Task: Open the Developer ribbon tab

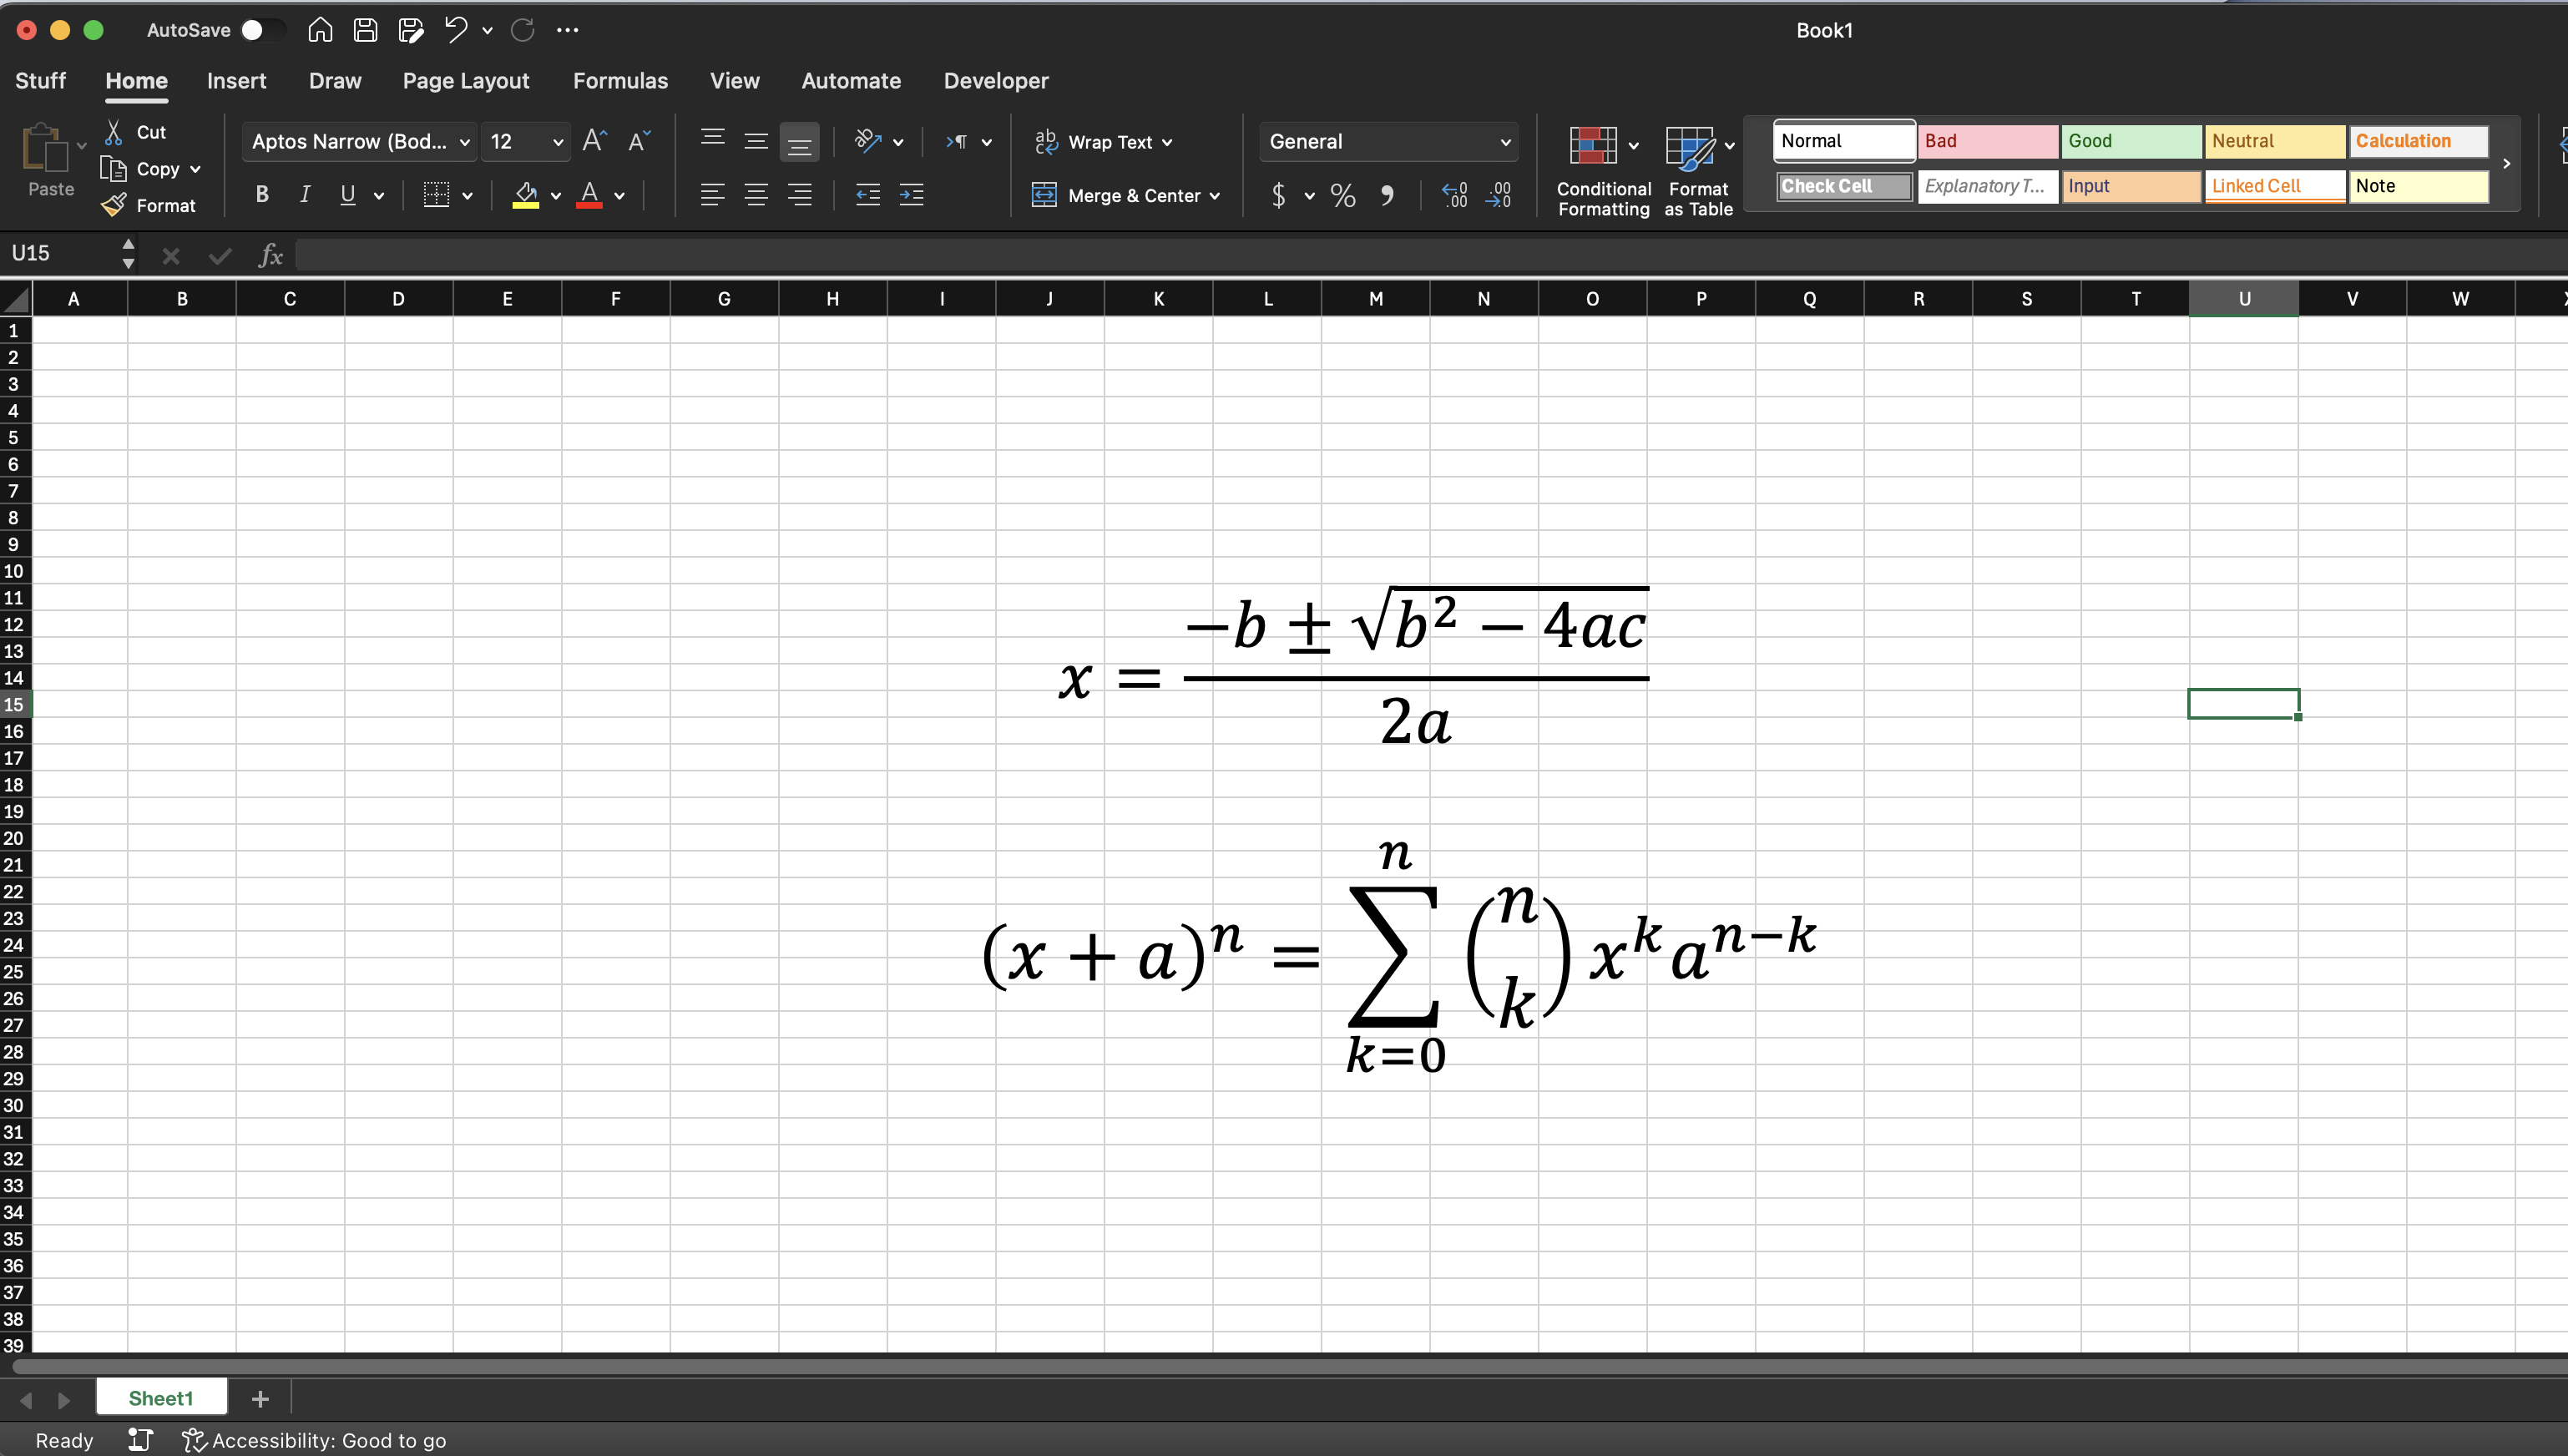Action: 994,81
